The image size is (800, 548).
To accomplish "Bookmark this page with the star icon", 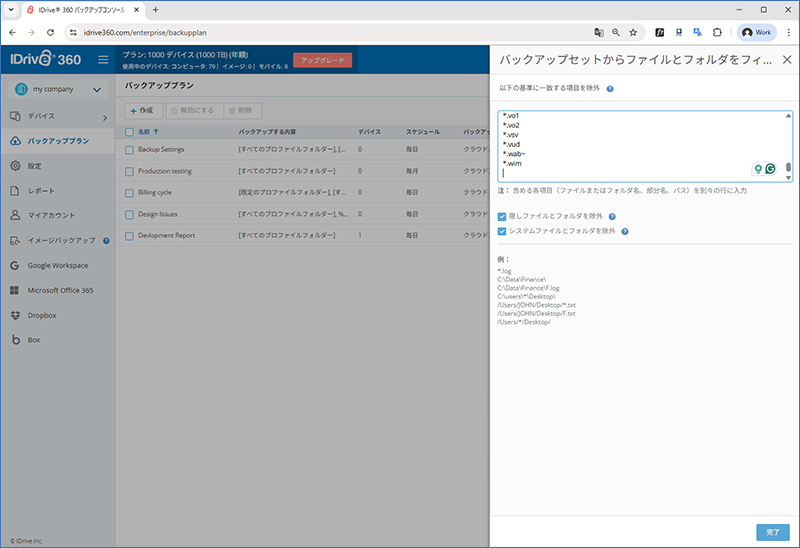I will 633,32.
